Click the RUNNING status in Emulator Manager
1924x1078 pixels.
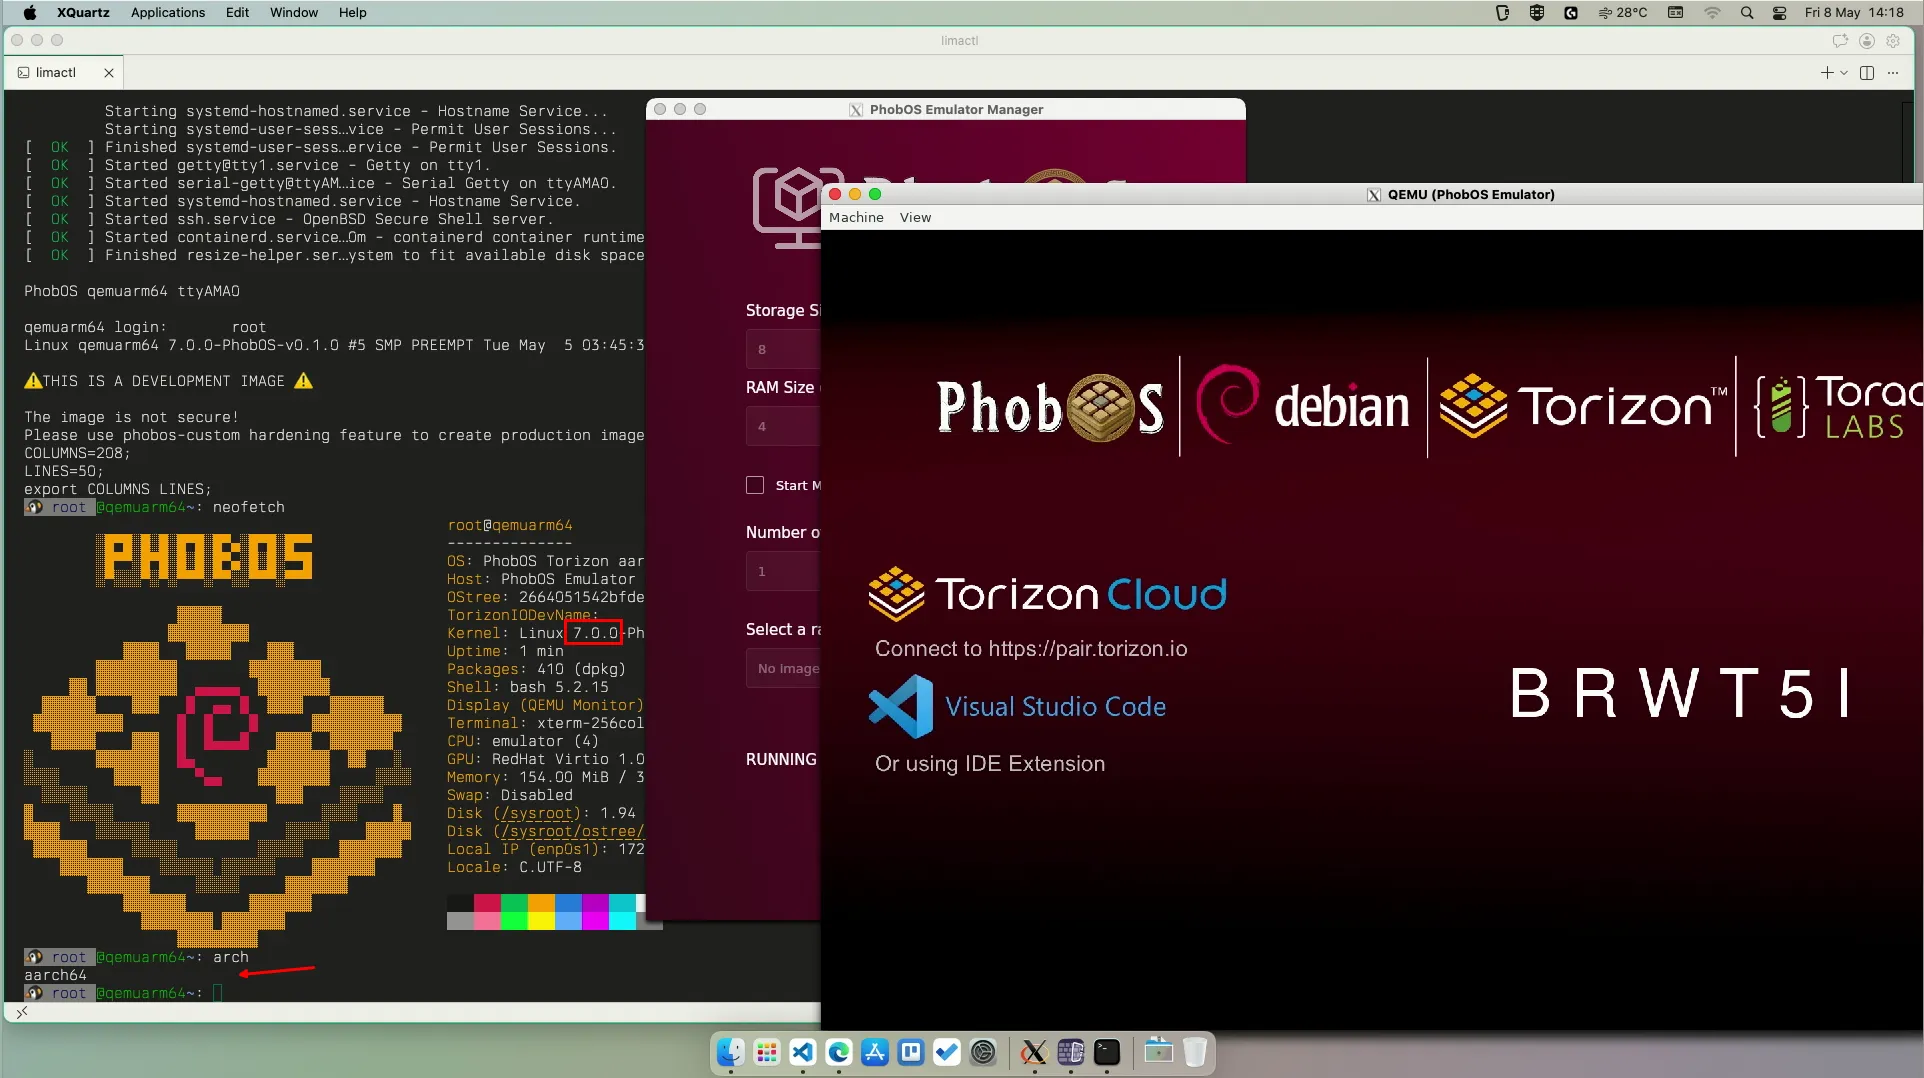tap(781, 760)
